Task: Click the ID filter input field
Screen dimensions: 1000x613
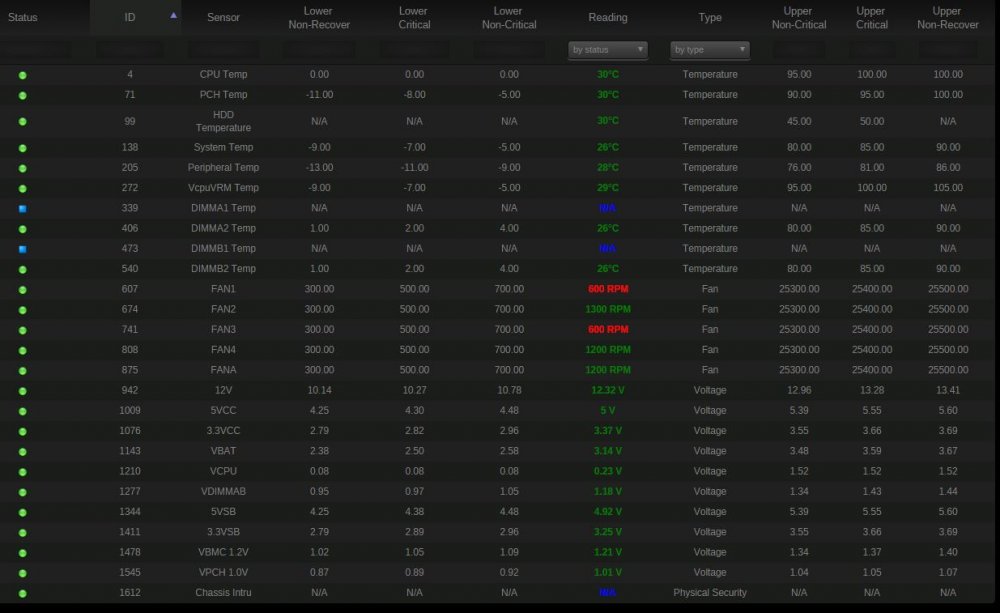Action: tap(129, 50)
